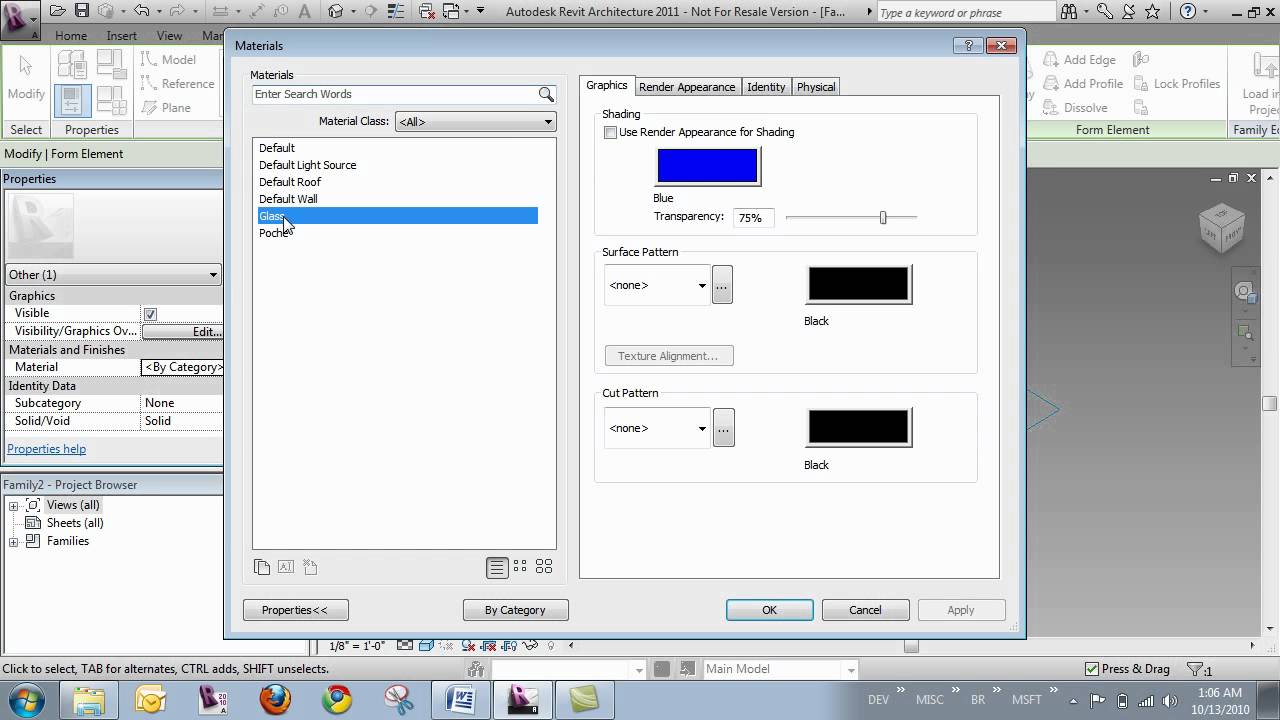
Task: Apply changes with the Apply button
Action: point(960,609)
